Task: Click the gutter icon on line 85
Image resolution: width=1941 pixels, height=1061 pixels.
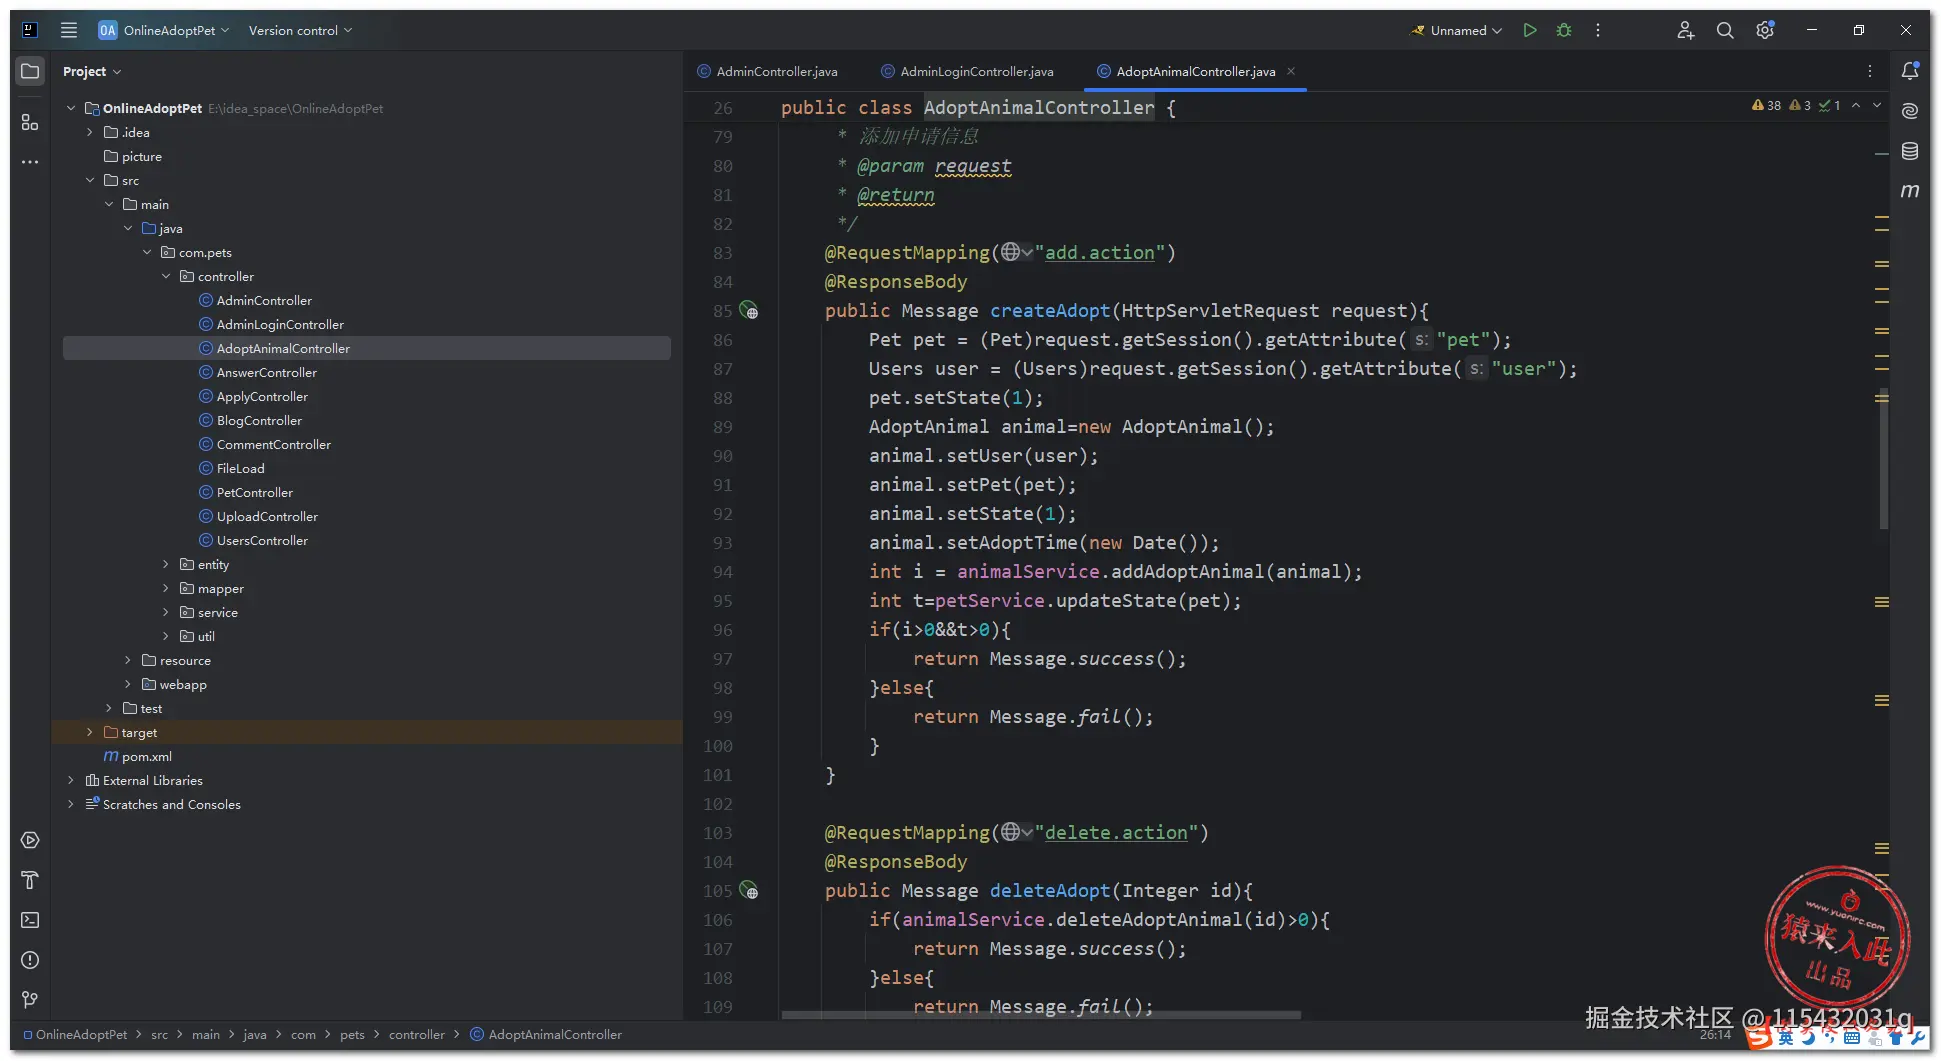Action: [749, 310]
